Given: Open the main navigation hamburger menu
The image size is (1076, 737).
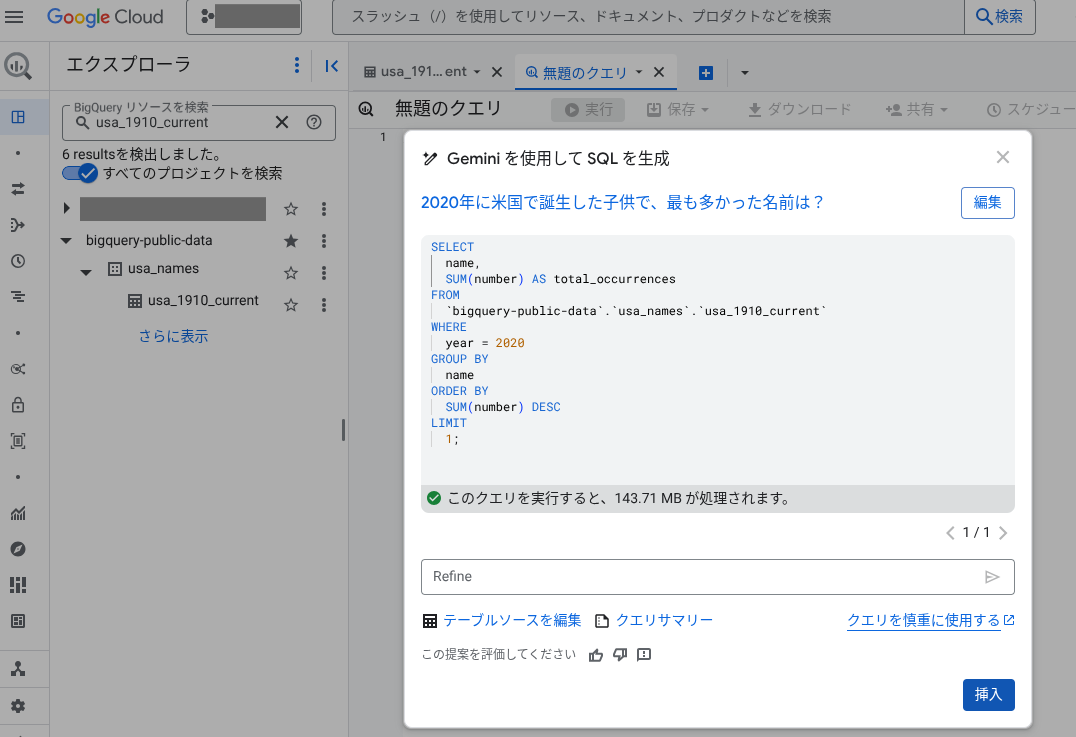Looking at the screenshot, I should 14,16.
